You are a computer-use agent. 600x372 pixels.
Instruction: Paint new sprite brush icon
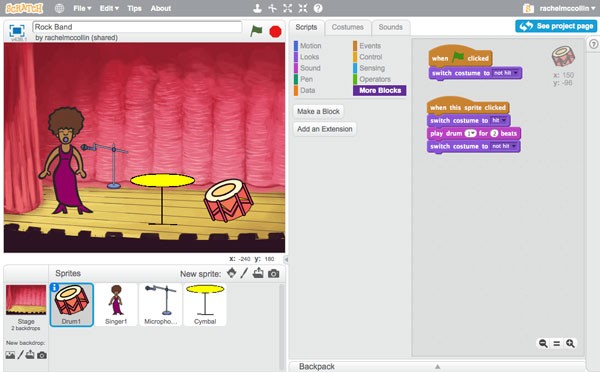pos(244,273)
